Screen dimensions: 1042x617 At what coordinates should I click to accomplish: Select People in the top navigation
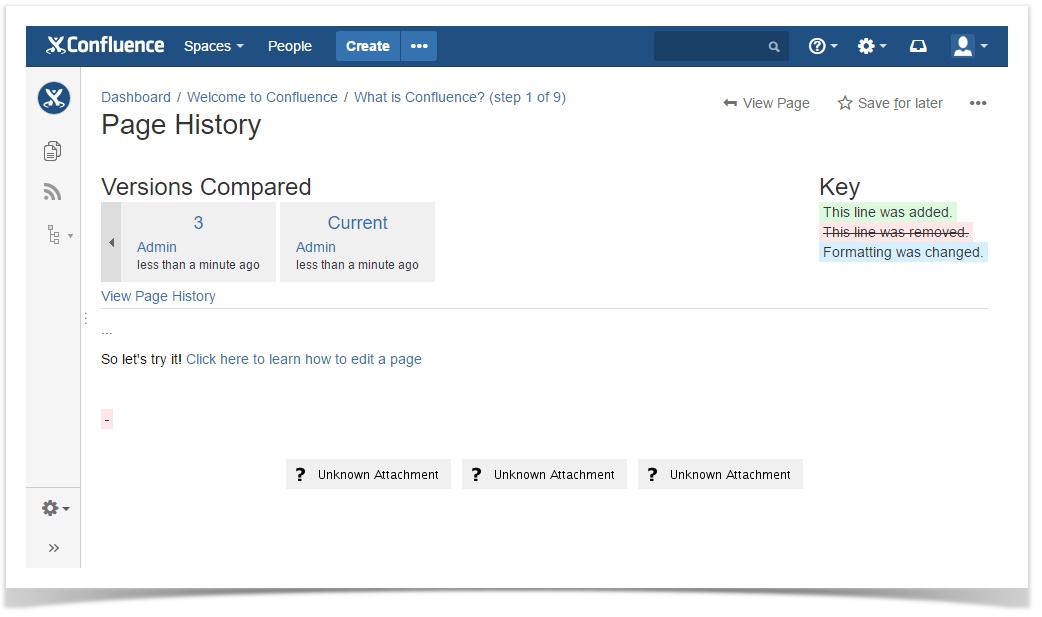(x=289, y=46)
